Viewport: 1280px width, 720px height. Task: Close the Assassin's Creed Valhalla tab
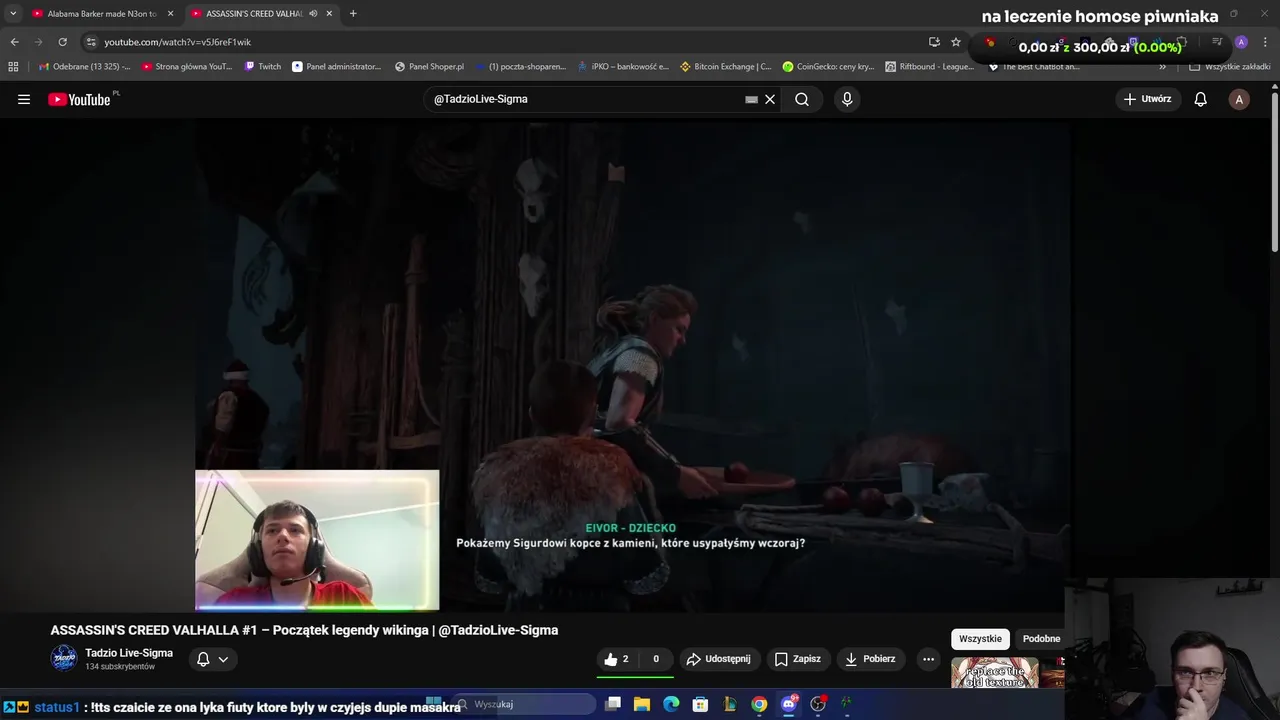coord(329,14)
